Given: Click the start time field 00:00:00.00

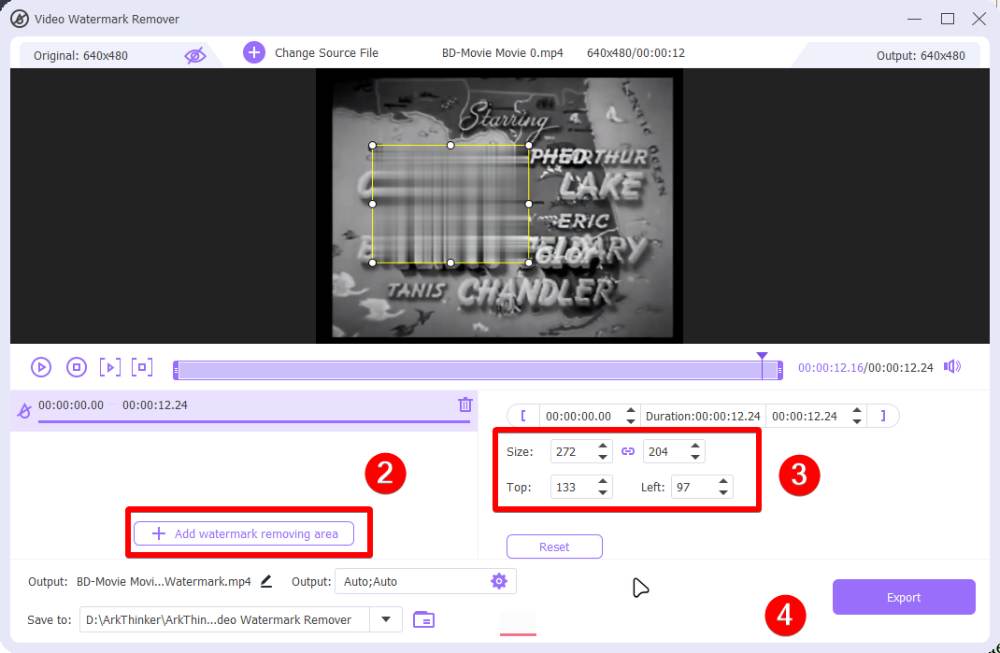Looking at the screenshot, I should click(x=578, y=416).
